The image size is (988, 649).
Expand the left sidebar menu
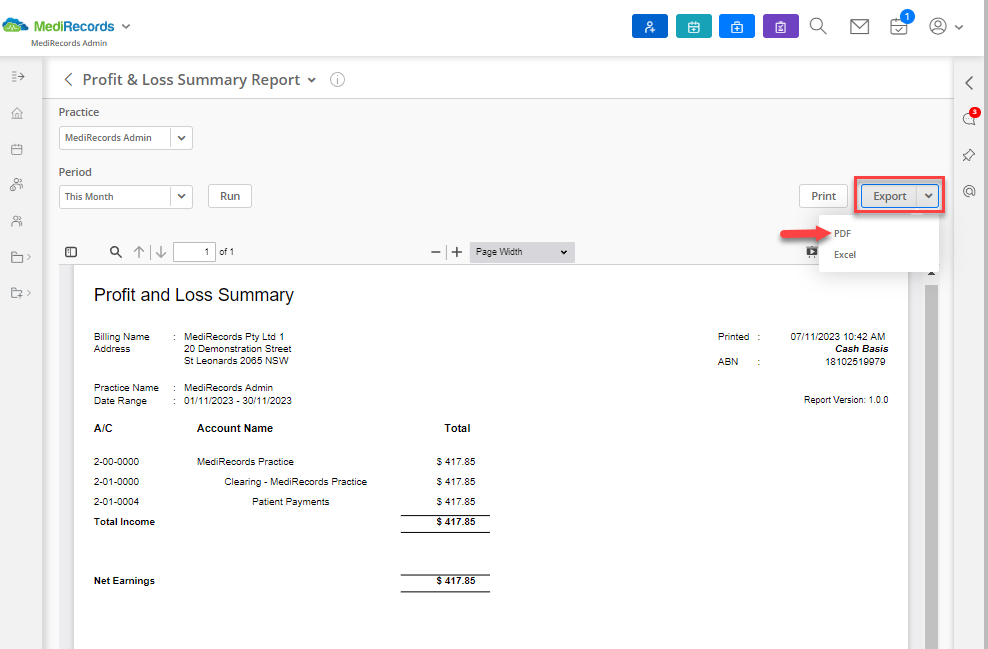[x=18, y=77]
